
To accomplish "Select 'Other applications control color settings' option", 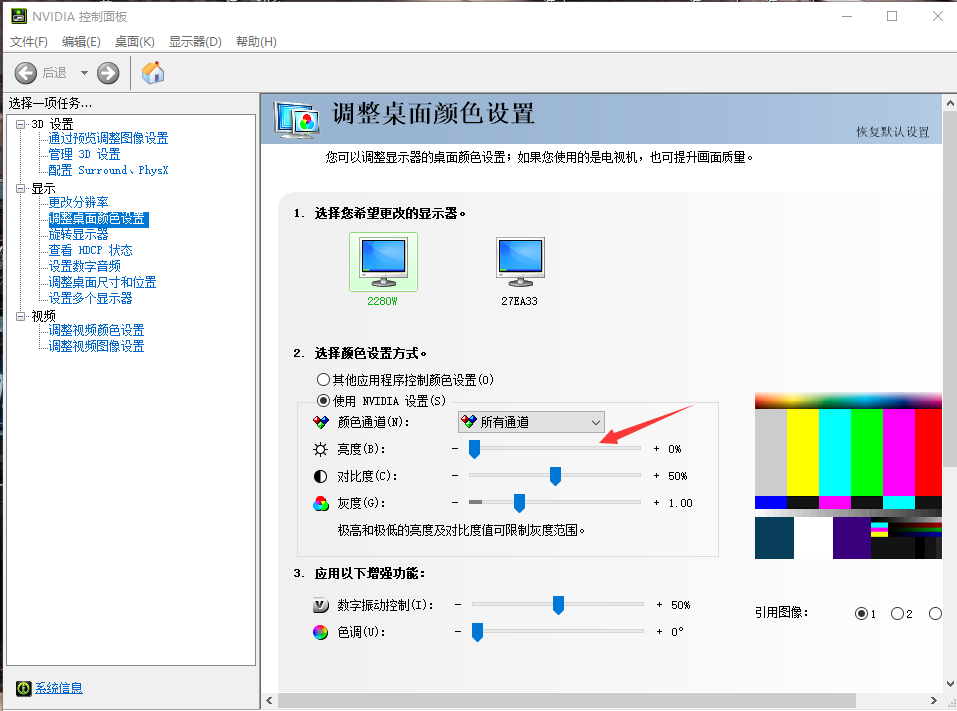I will (323, 380).
